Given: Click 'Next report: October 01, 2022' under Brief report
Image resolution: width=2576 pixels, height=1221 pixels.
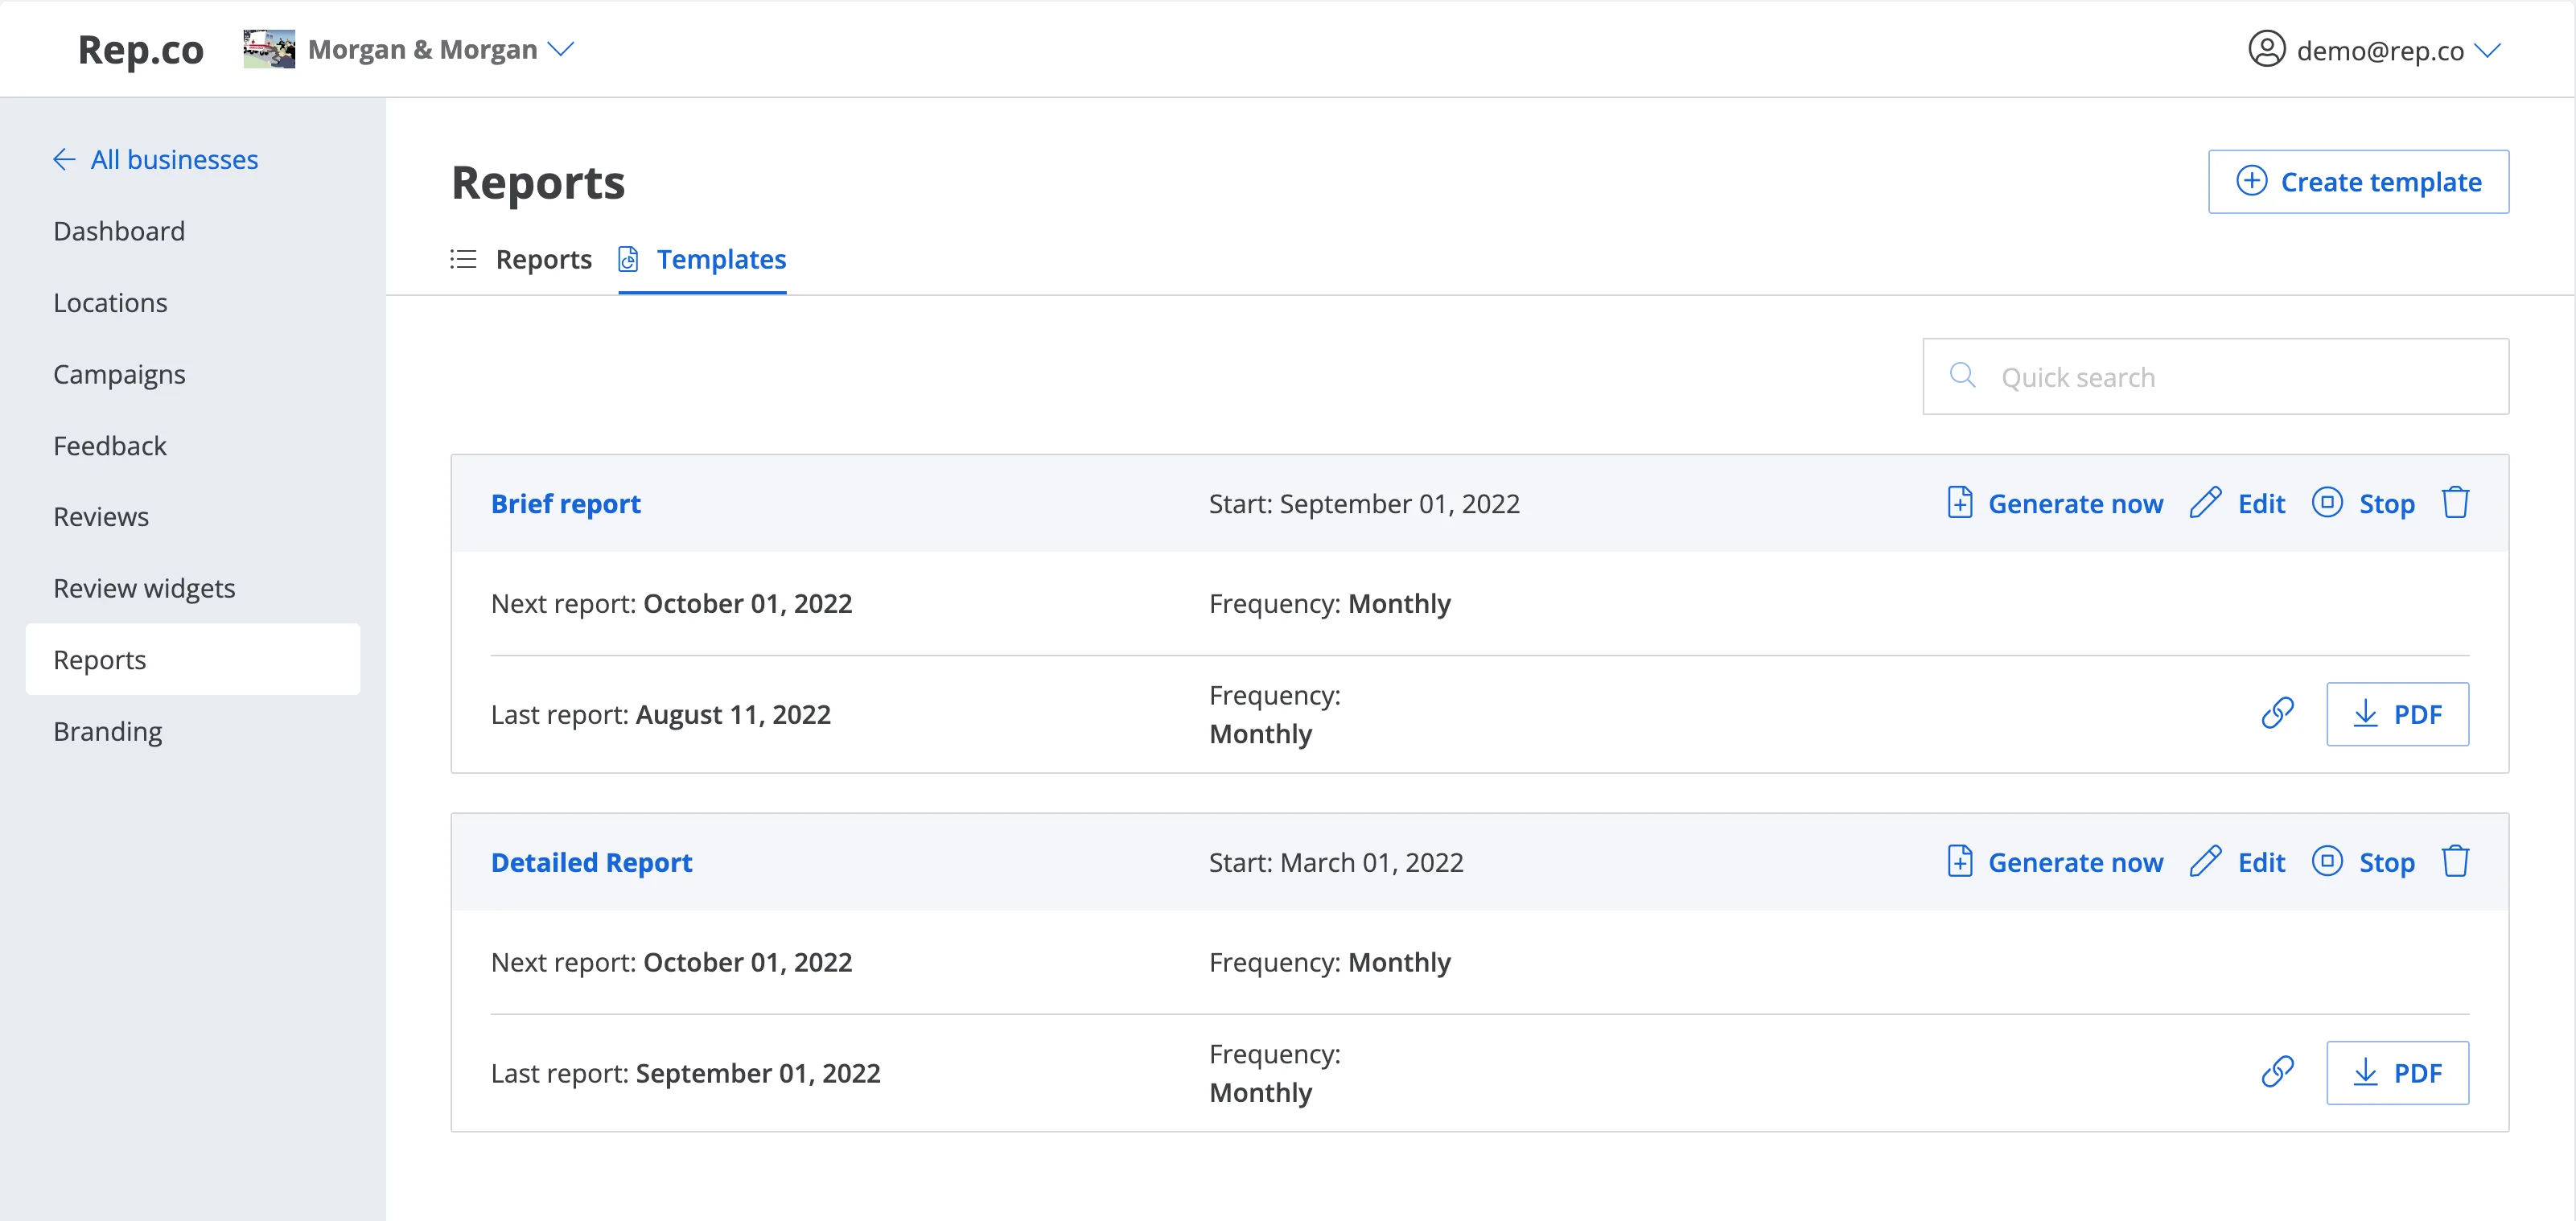Looking at the screenshot, I should pyautogui.click(x=672, y=603).
